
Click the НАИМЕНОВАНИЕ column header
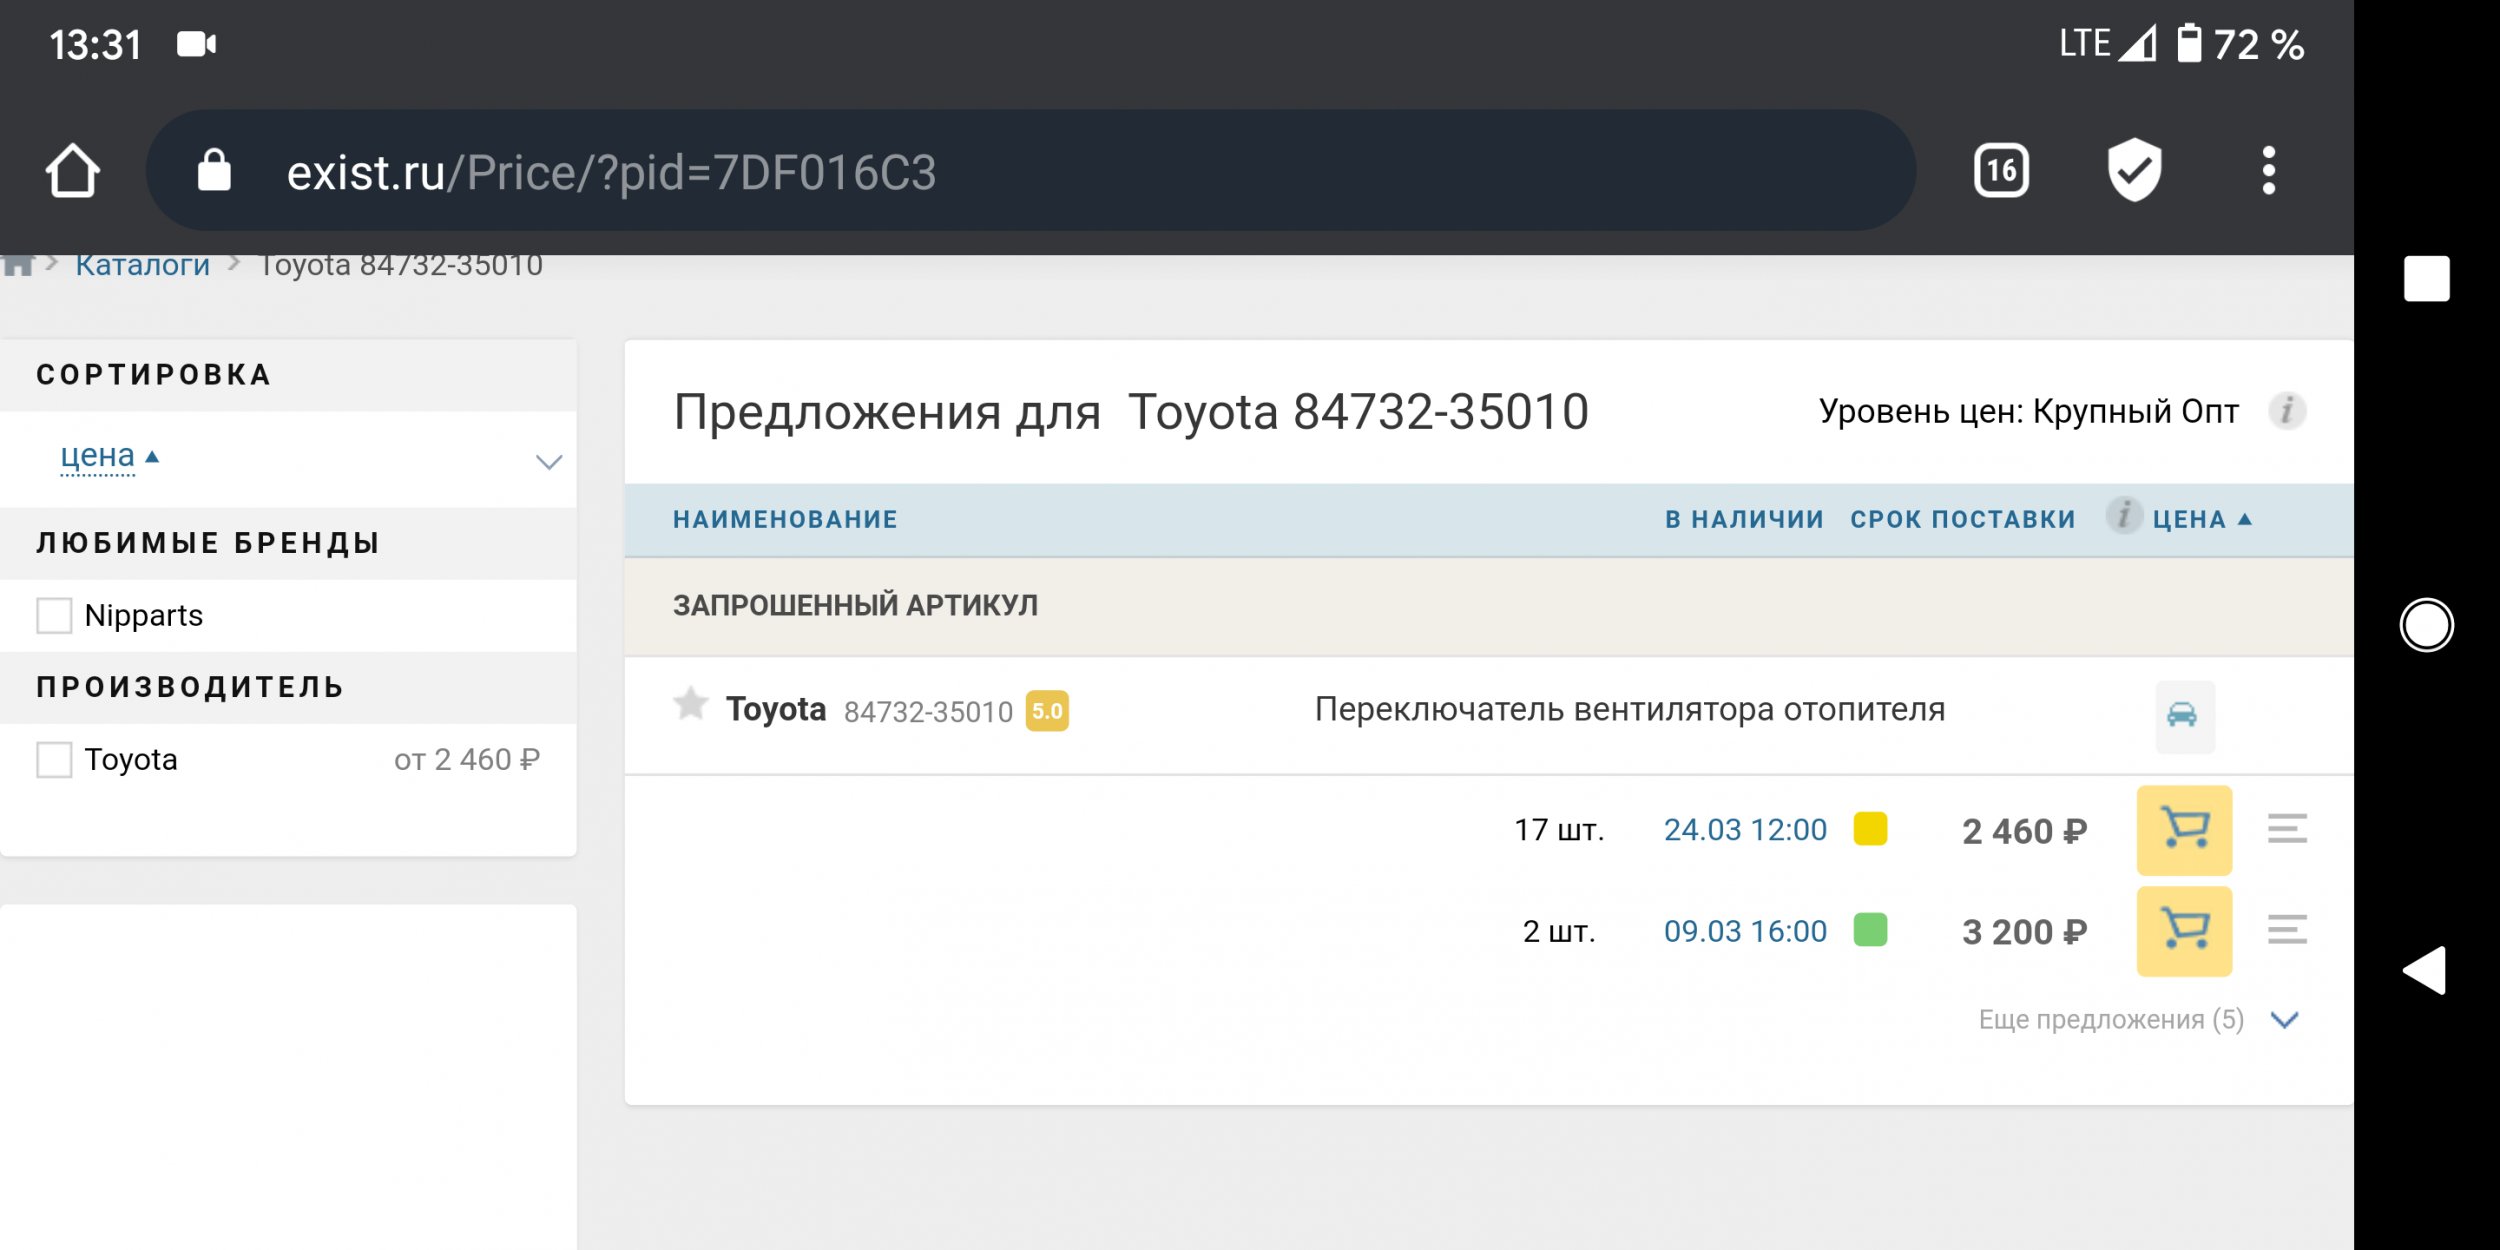click(785, 519)
